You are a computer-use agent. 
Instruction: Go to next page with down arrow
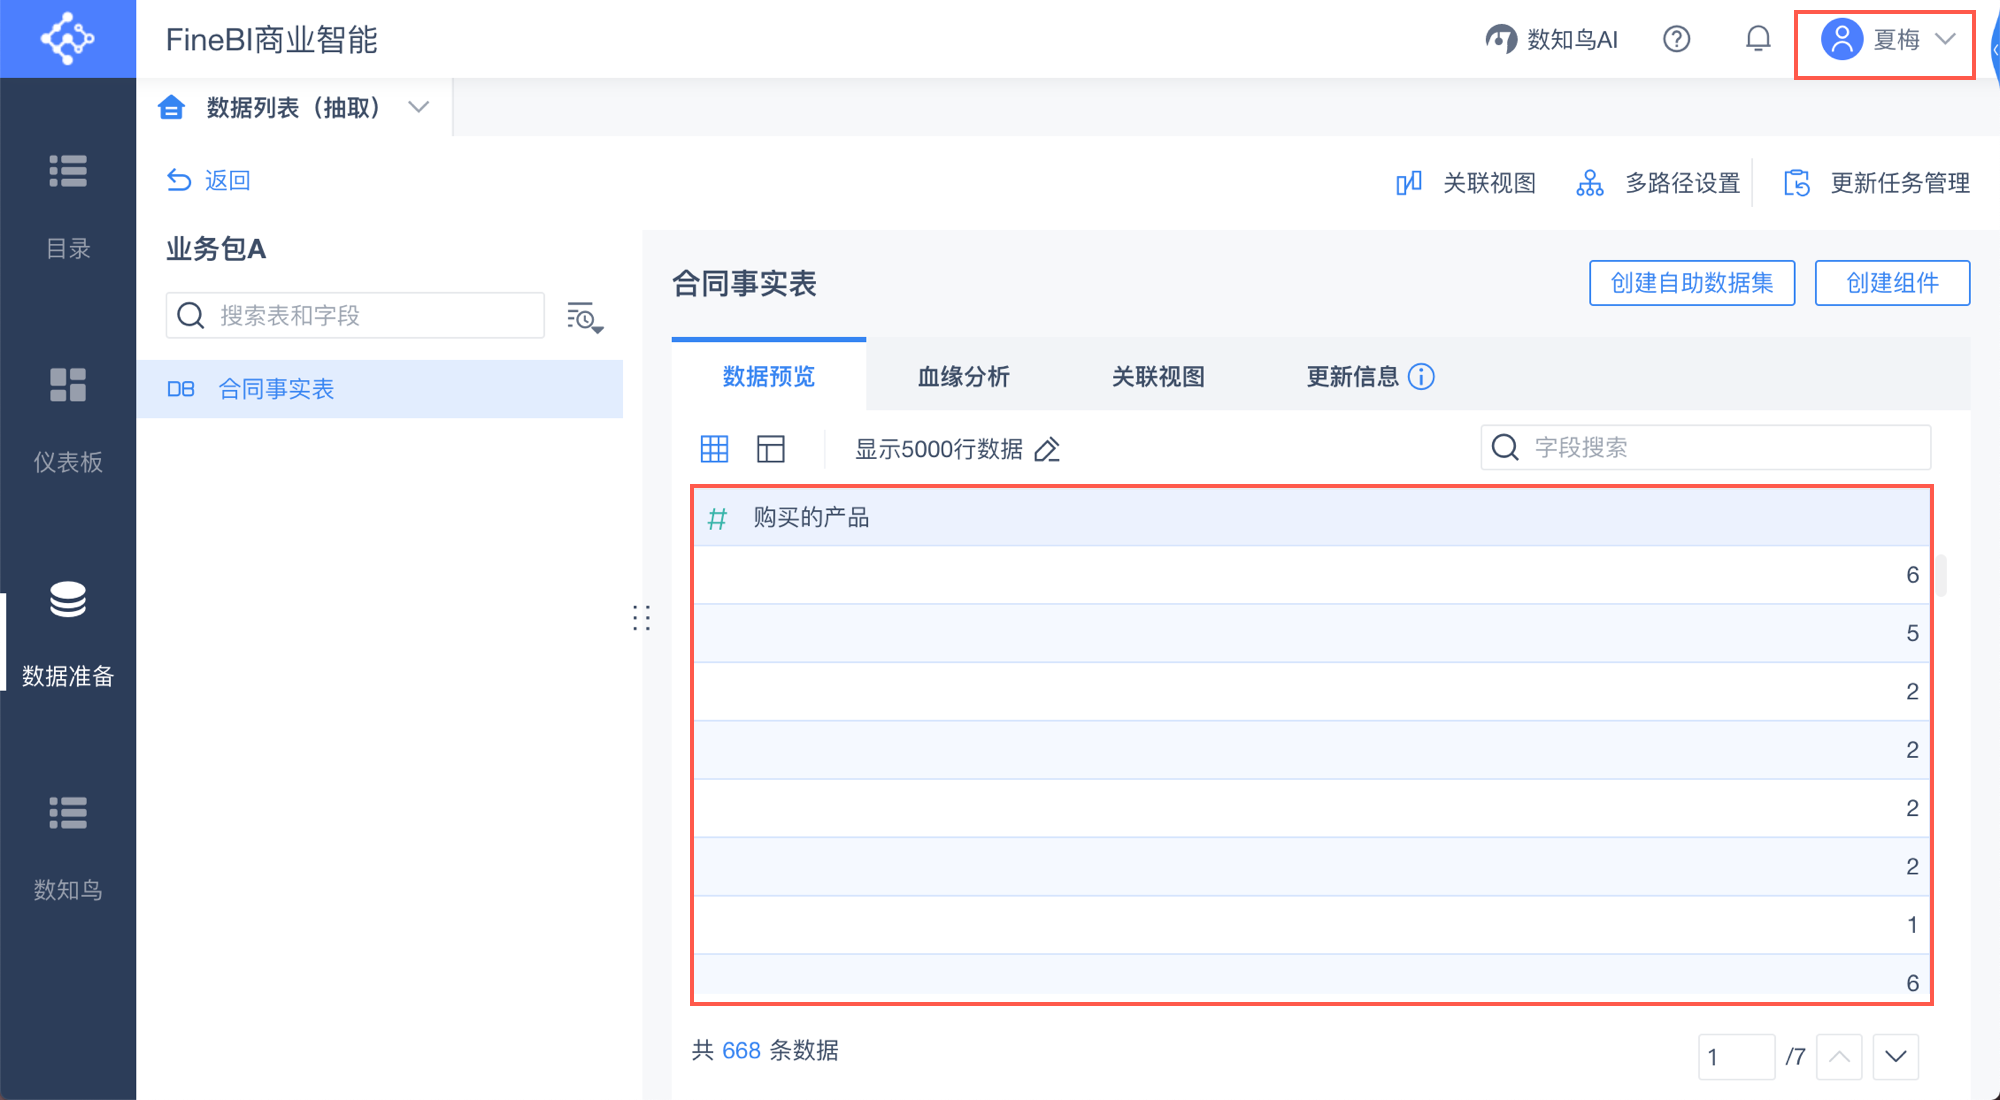1895,1056
